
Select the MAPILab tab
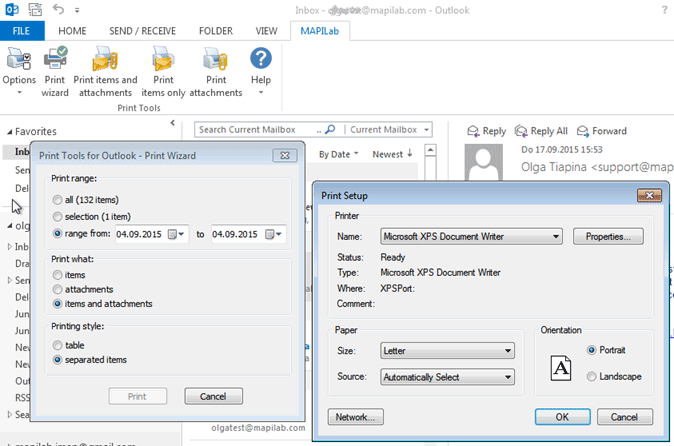coord(319,31)
